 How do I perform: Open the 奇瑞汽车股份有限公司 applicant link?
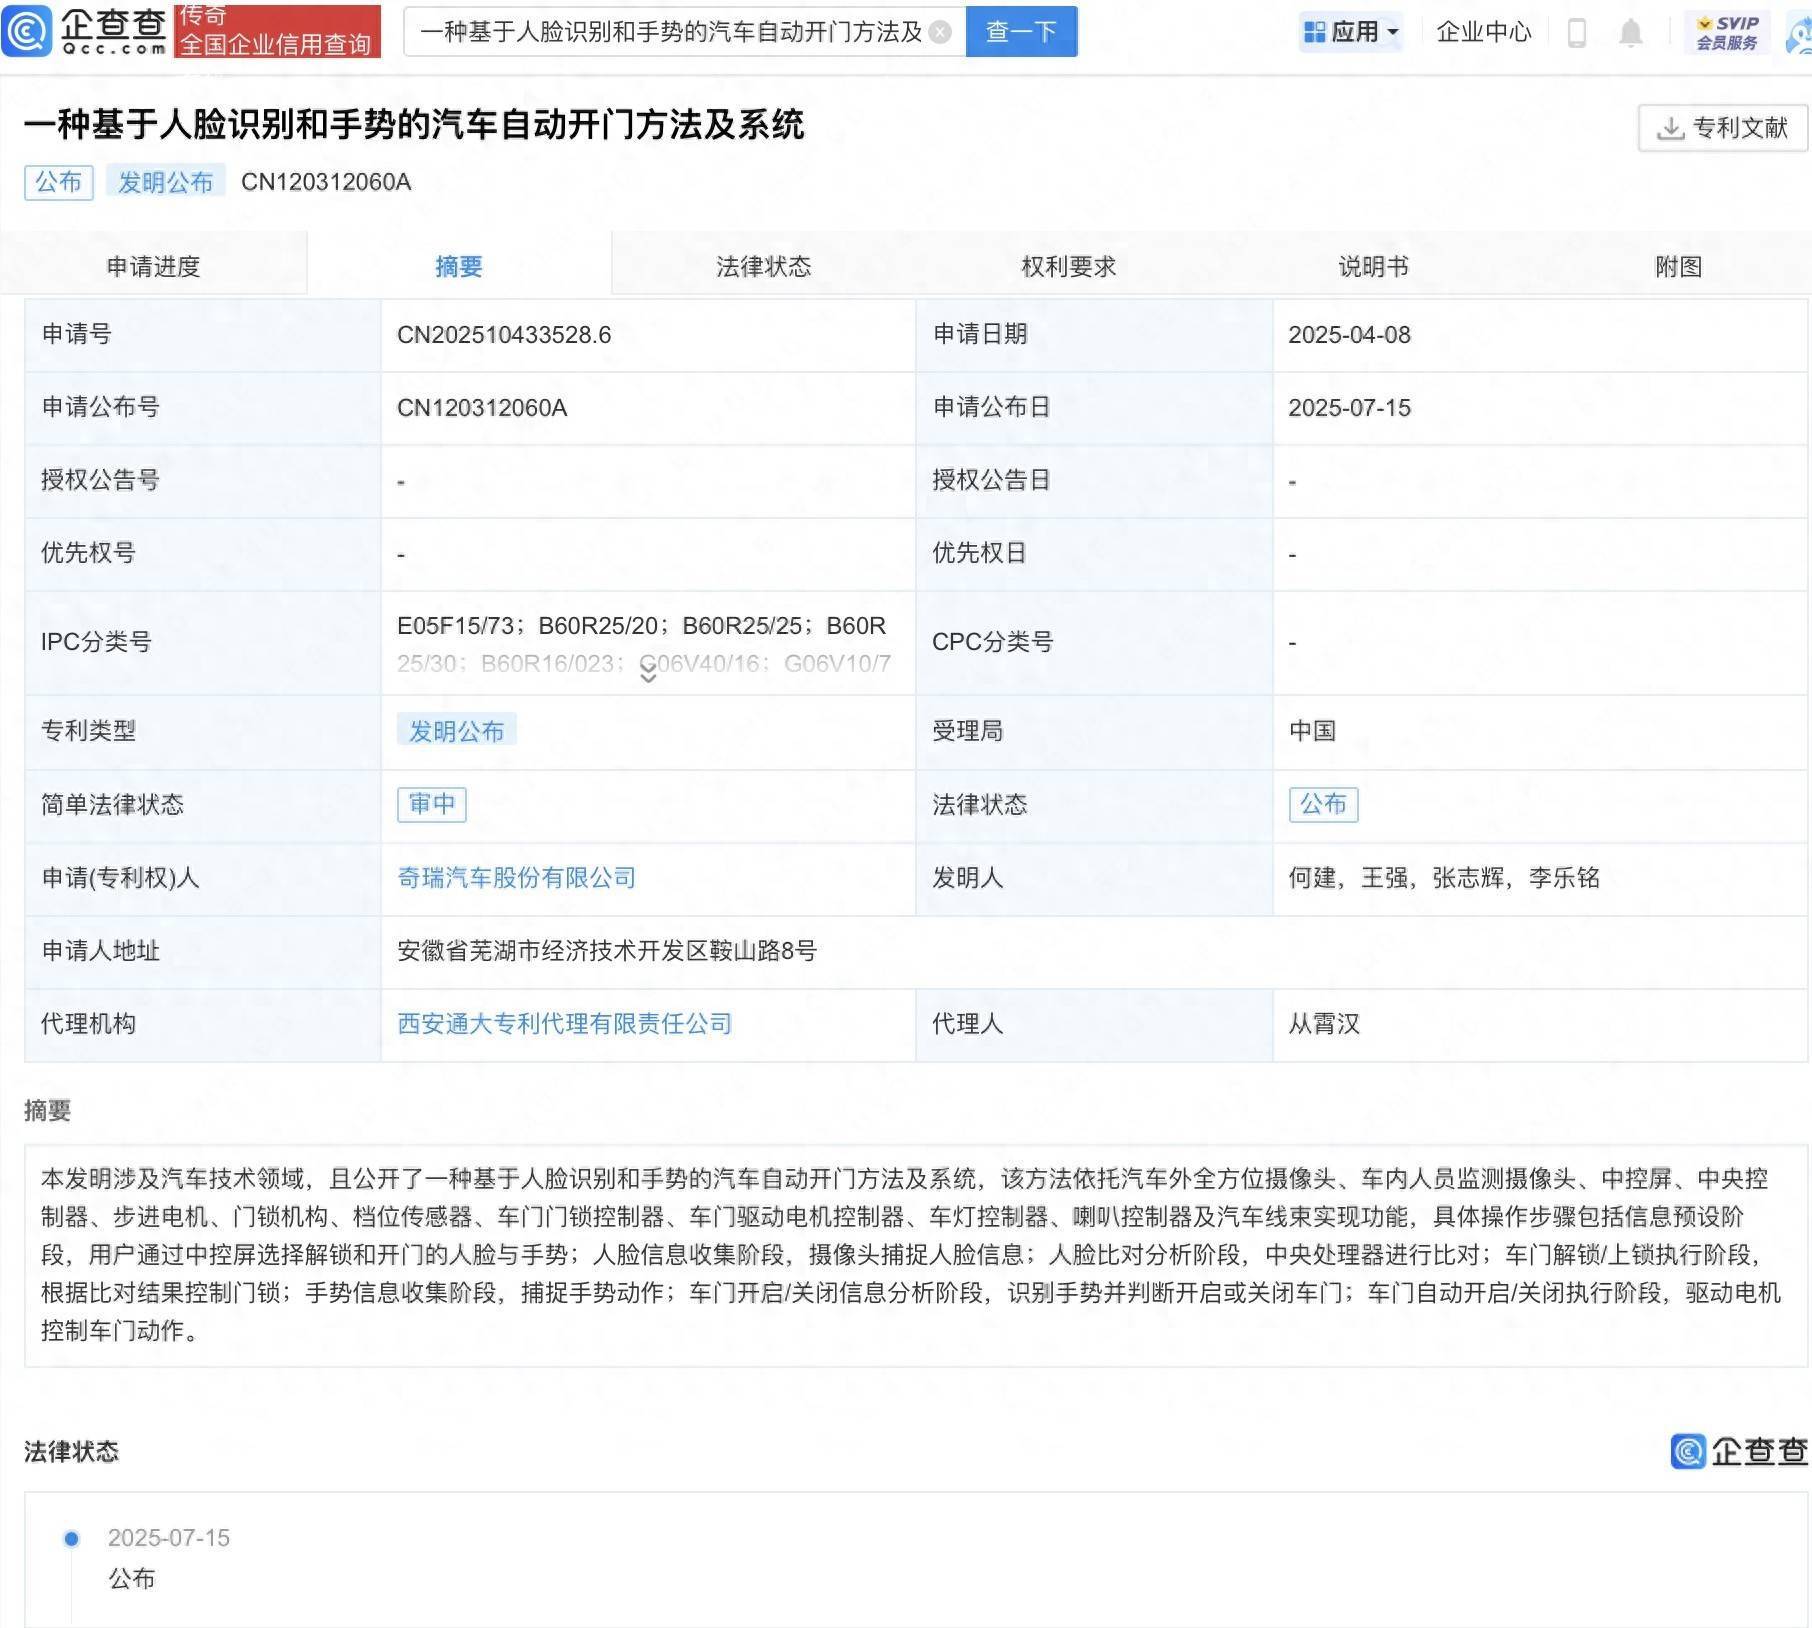[517, 878]
